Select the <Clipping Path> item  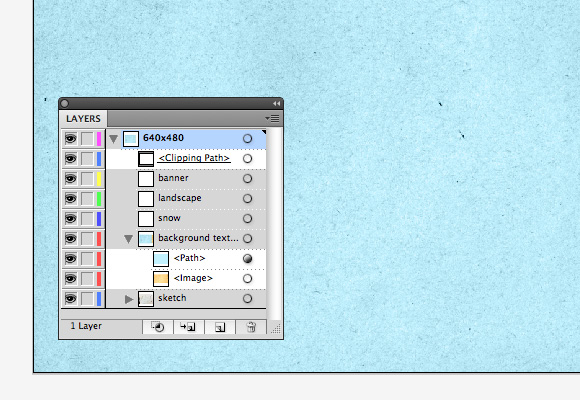pos(194,158)
